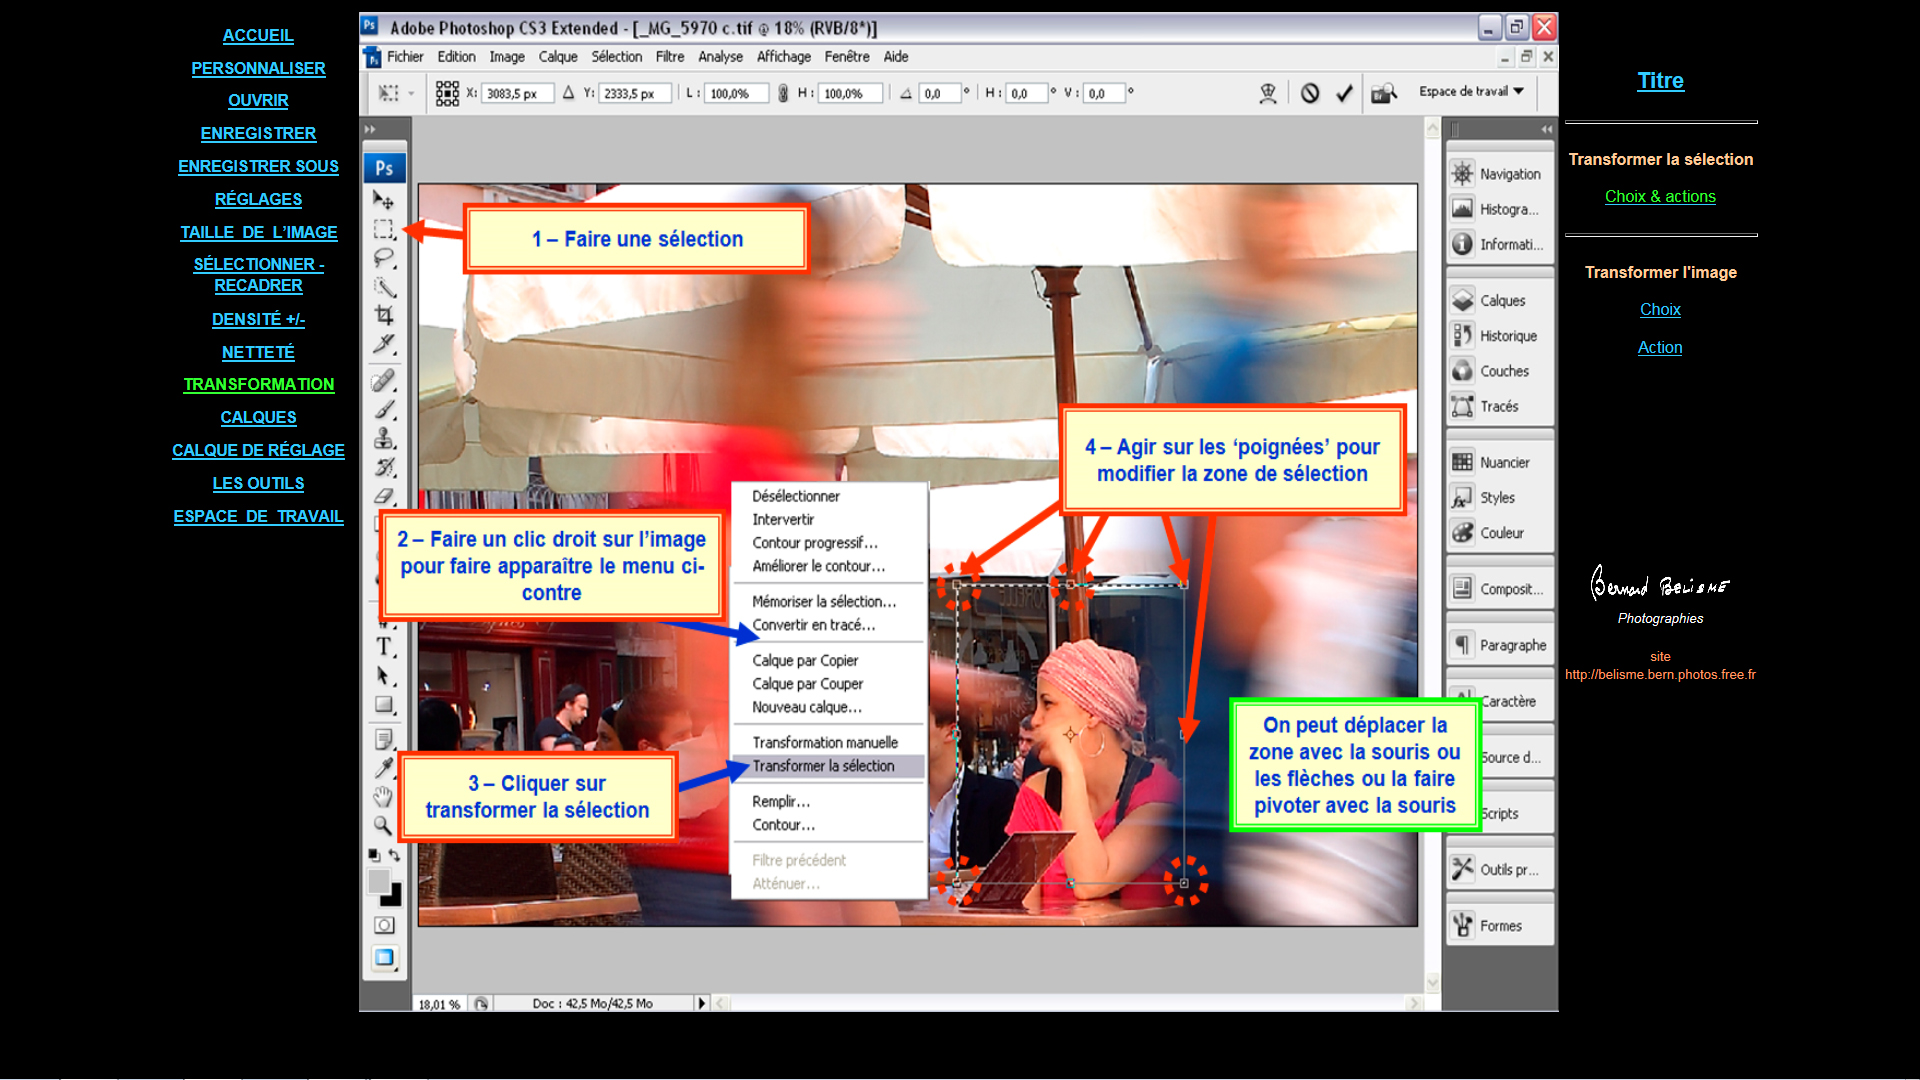Screen dimensions: 1920x1080
Task: Swap foreground and background colors
Action: [x=395, y=856]
